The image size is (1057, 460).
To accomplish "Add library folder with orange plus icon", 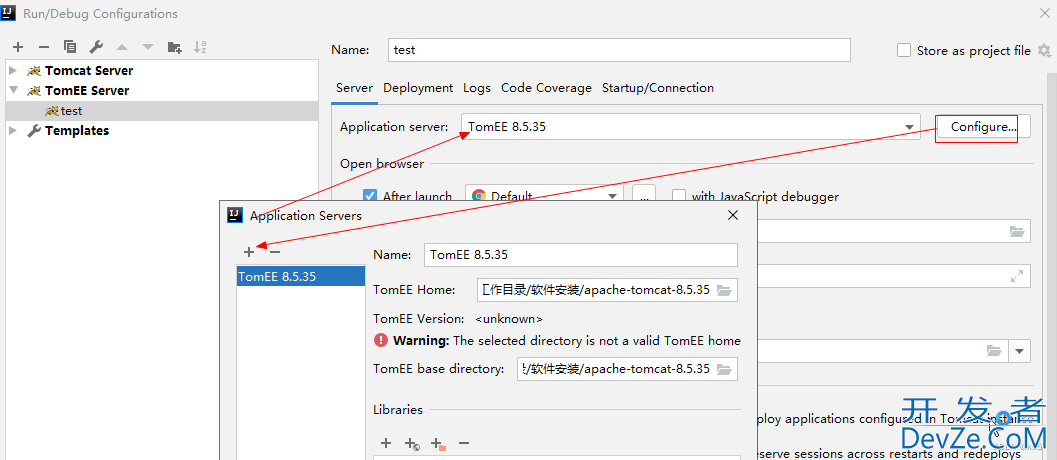I will tap(438, 444).
